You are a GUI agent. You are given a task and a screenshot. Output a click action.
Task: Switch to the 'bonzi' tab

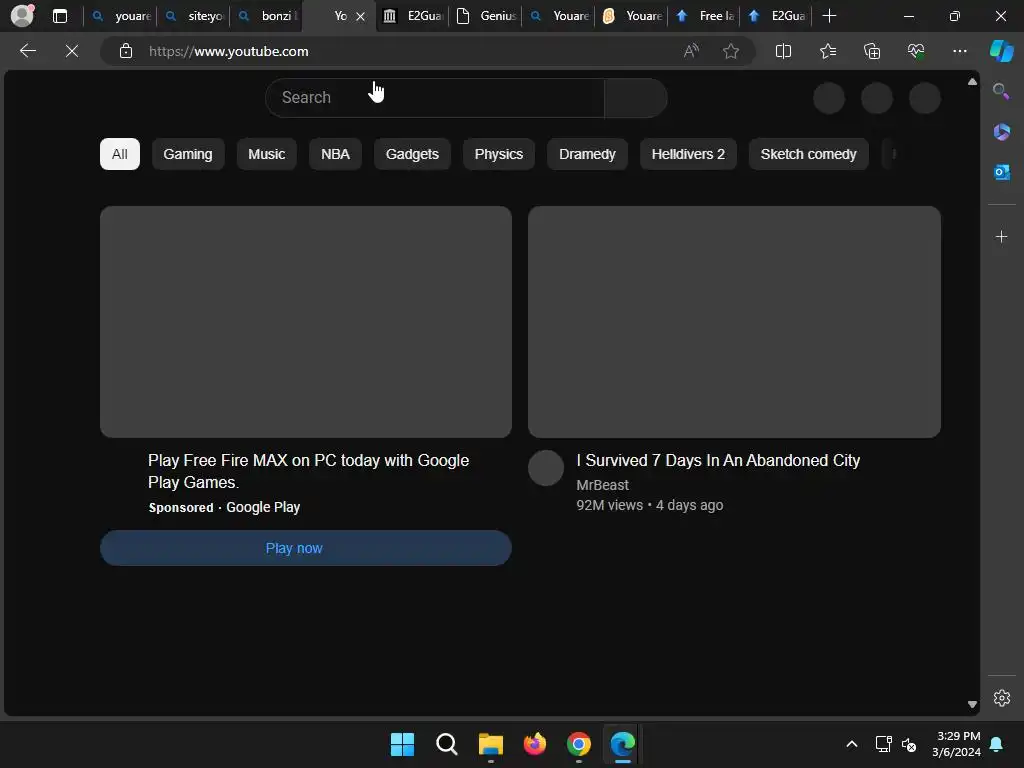(x=266, y=16)
